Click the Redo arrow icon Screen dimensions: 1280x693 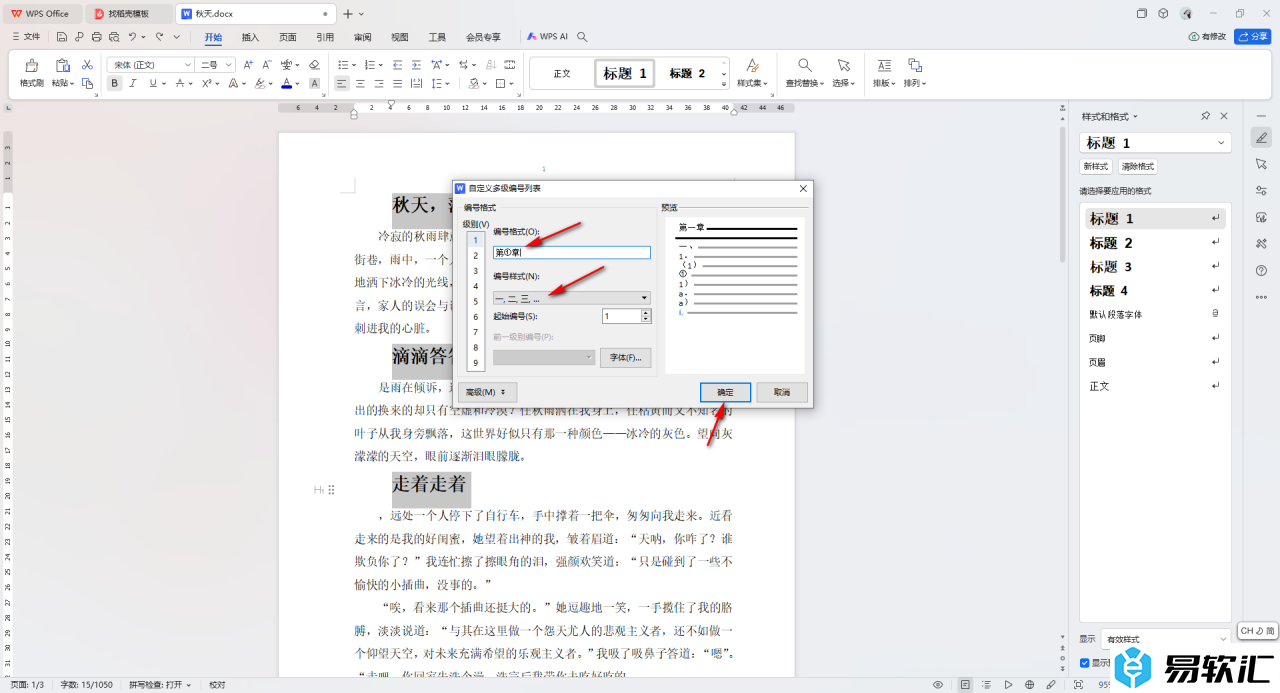pos(159,37)
